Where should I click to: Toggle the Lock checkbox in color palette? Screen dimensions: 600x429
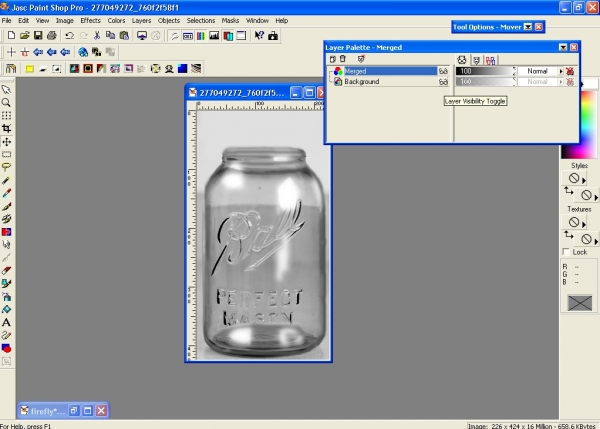pos(566,252)
